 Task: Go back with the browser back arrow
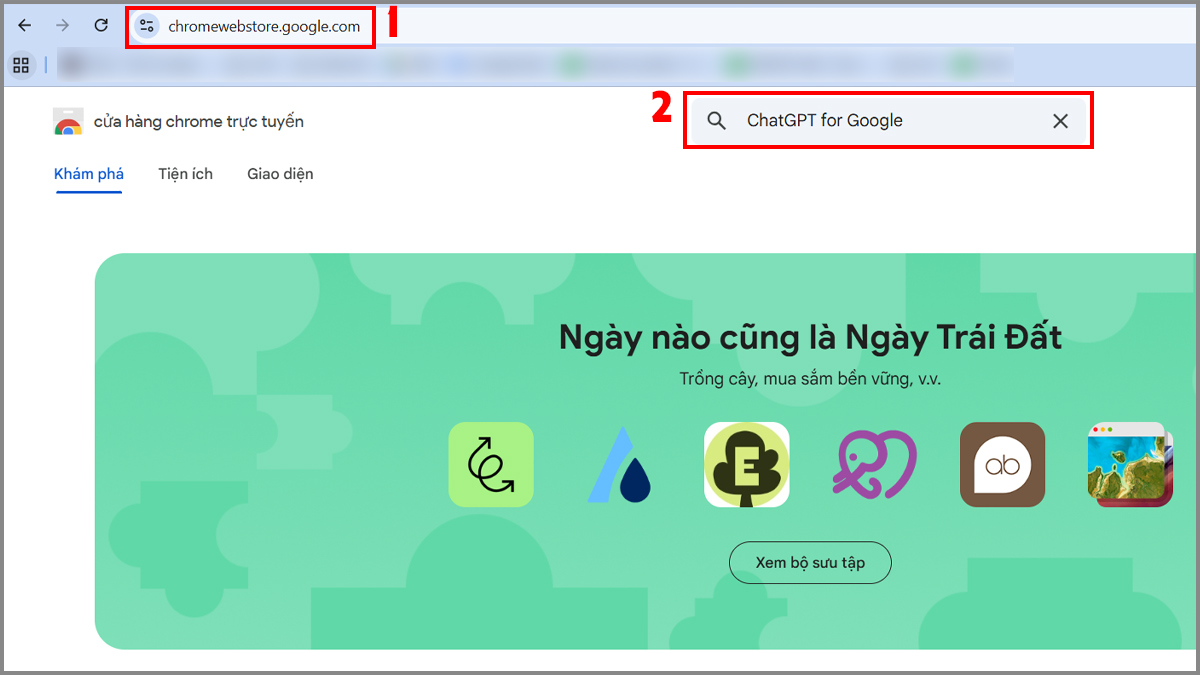[25, 26]
